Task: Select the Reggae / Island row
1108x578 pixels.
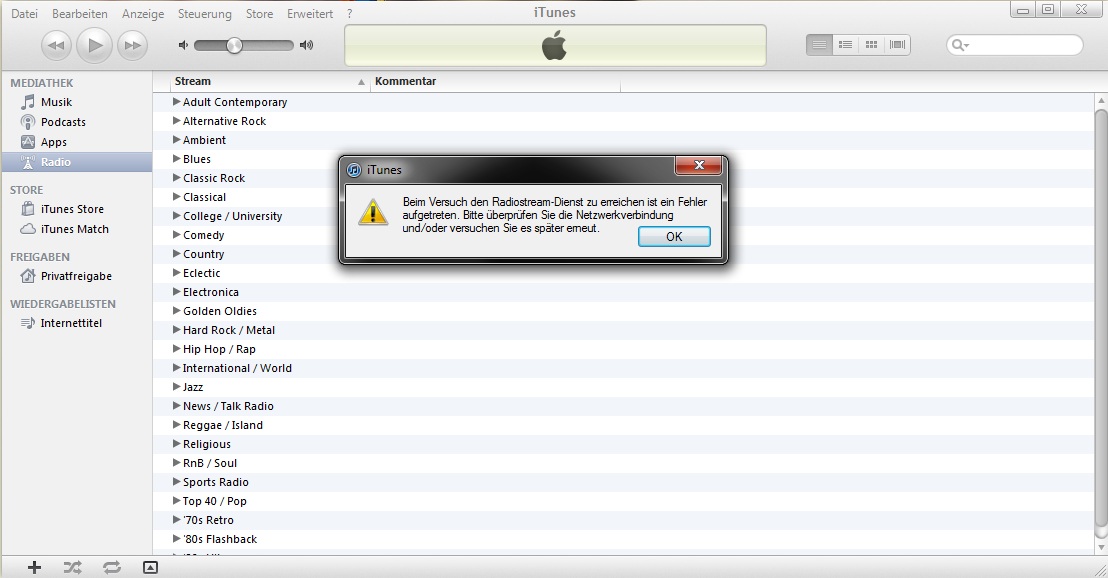Action: pos(624,425)
